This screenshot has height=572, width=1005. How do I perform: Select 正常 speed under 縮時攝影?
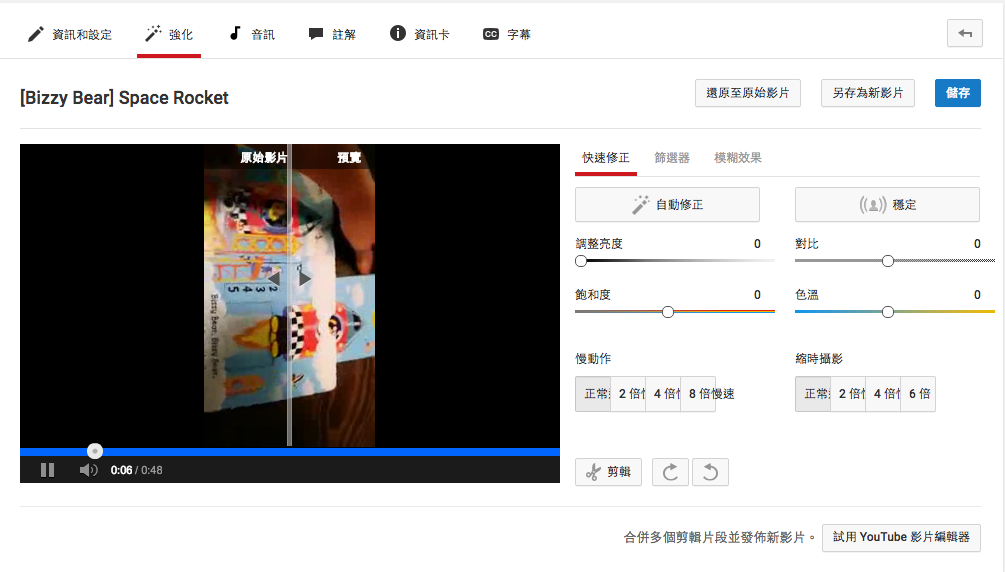pyautogui.click(x=813, y=394)
